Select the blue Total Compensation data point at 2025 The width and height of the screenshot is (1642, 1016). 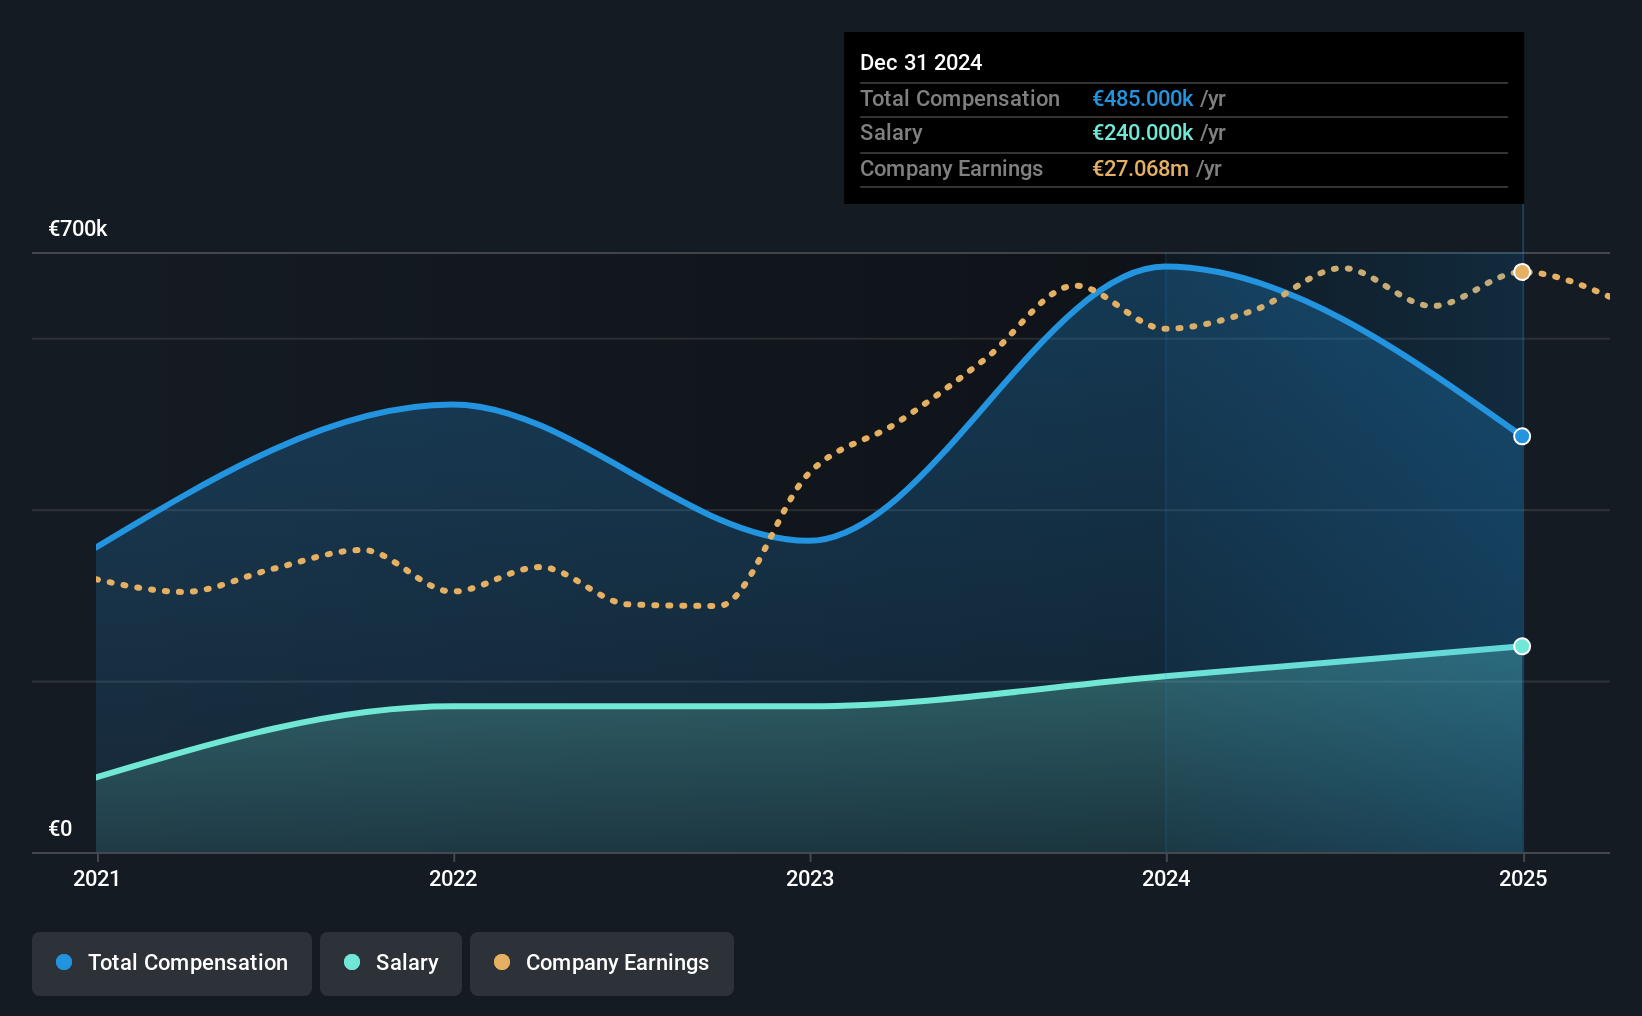click(x=1522, y=436)
